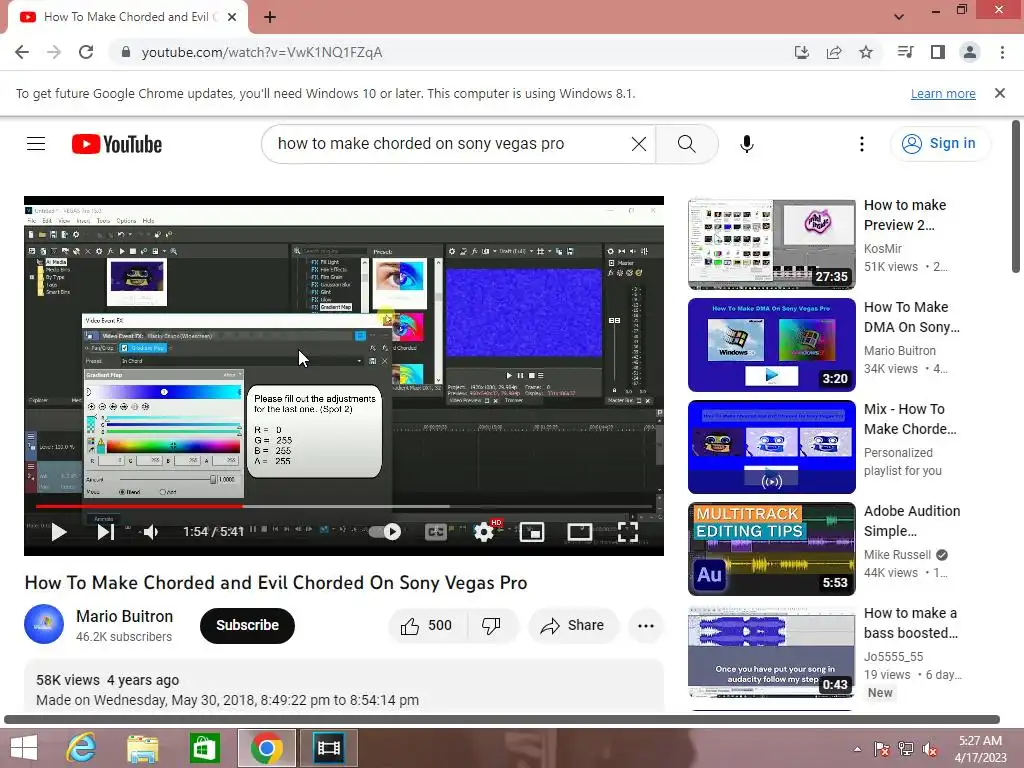Click the Chrome profile avatar icon

[970, 52]
